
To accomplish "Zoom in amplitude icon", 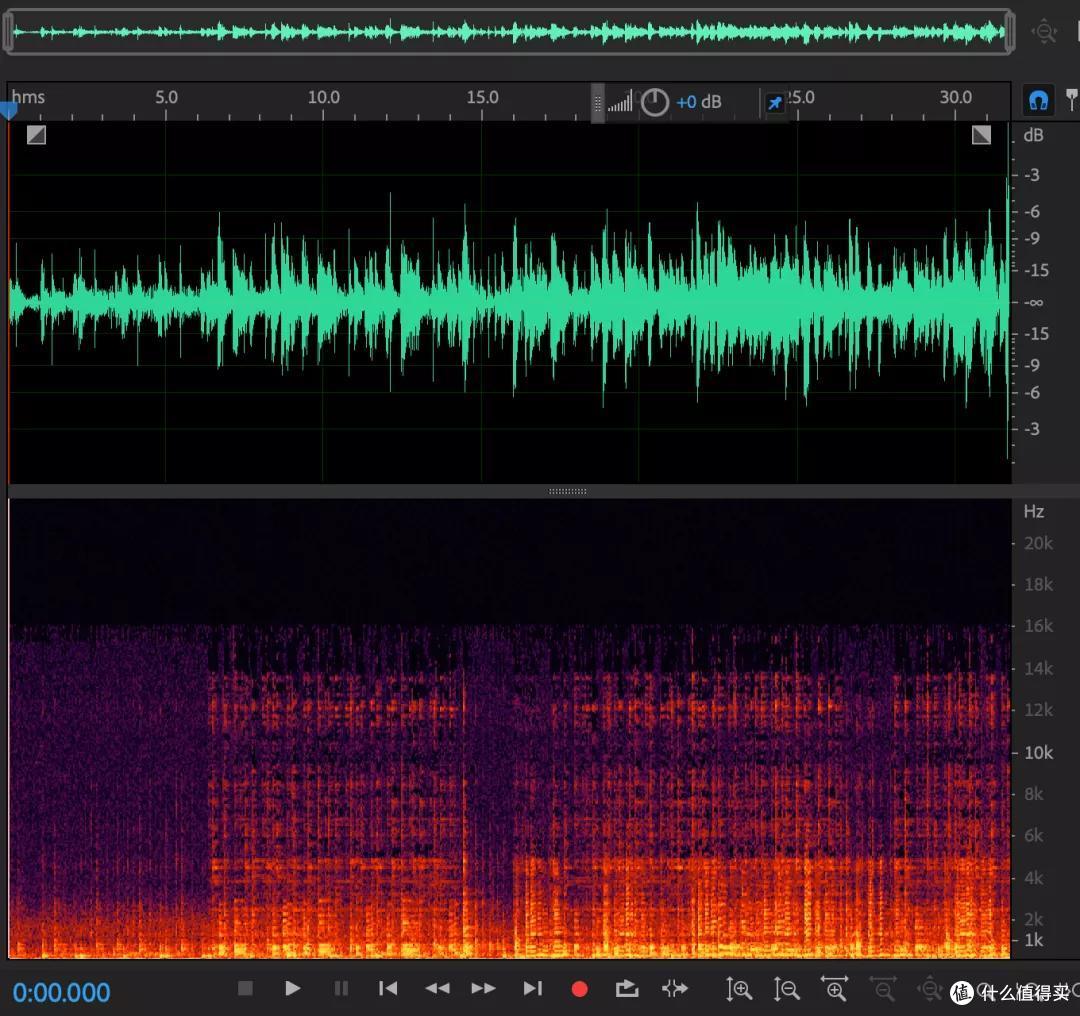I will (x=738, y=989).
